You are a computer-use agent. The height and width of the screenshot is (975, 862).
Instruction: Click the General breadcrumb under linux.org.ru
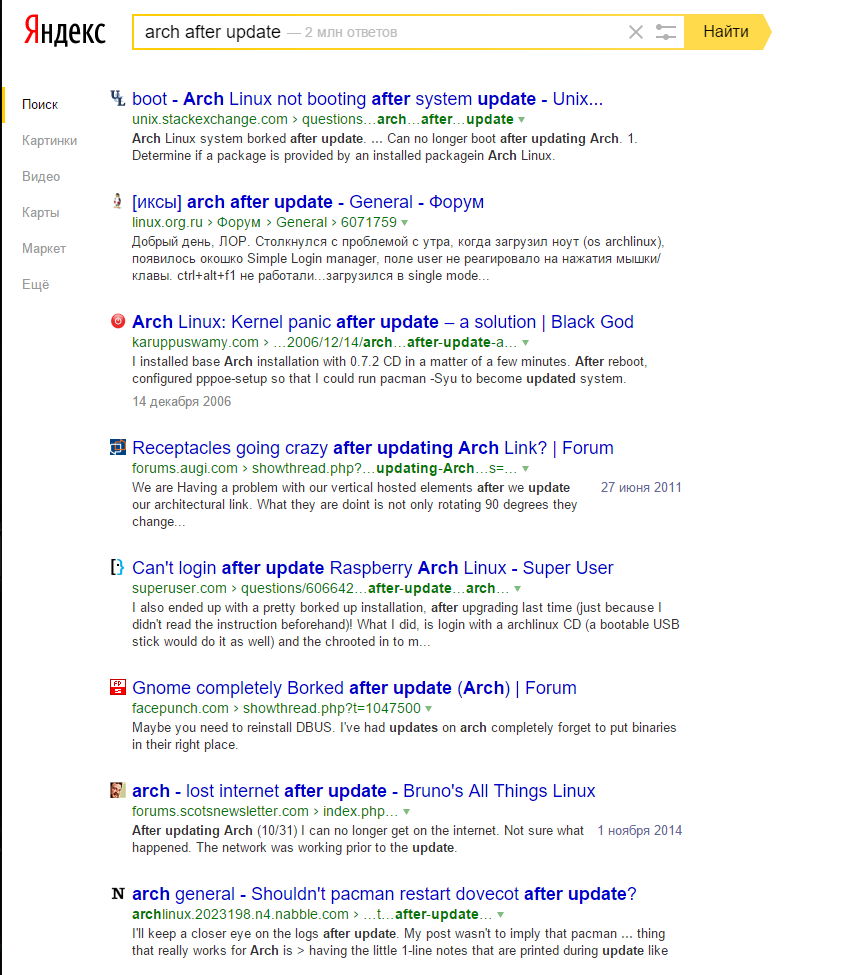pyautogui.click(x=301, y=223)
